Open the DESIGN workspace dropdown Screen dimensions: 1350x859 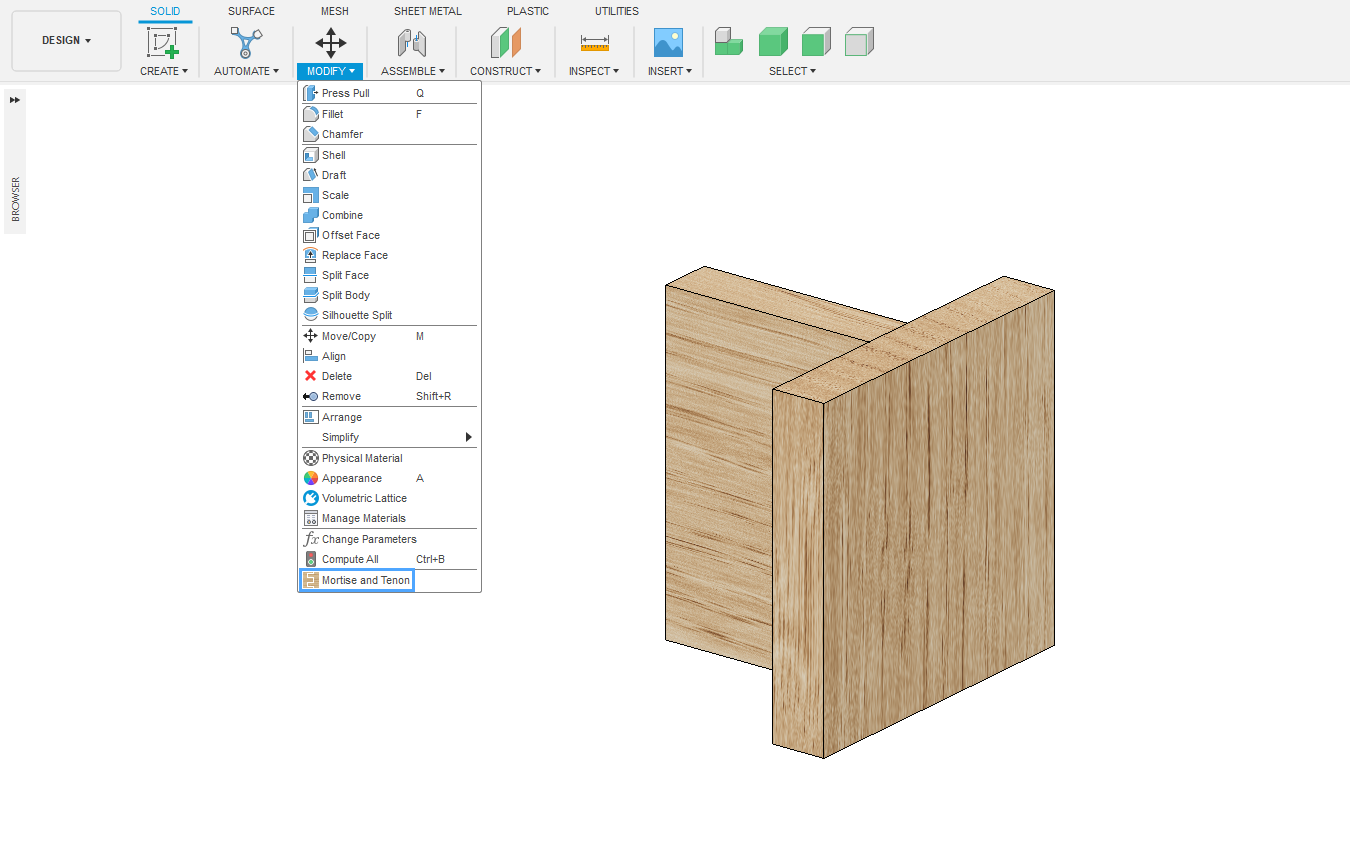click(66, 41)
